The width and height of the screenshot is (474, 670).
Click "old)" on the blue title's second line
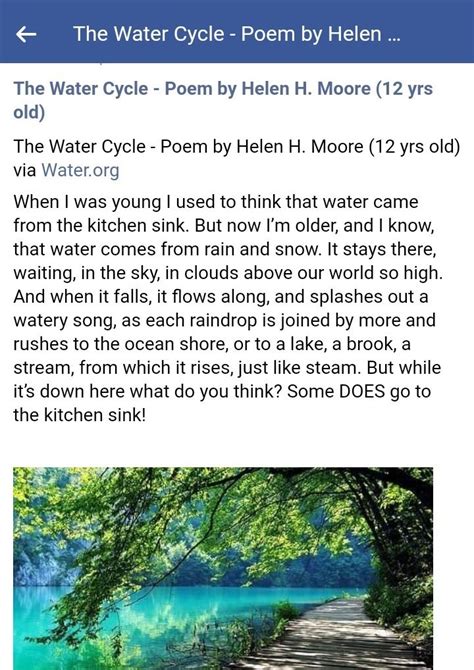(29, 112)
